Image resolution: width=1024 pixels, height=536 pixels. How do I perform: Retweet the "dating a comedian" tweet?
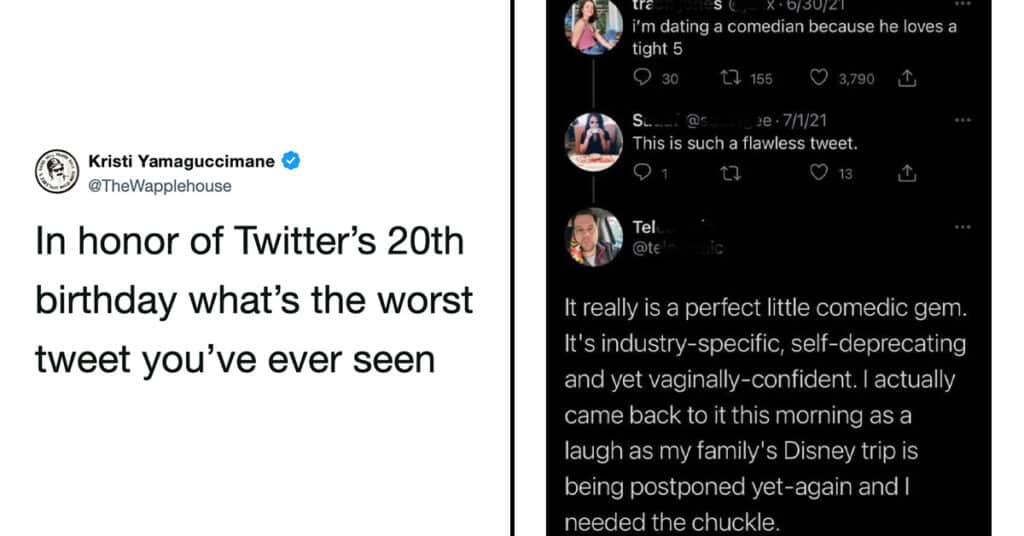pyautogui.click(x=729, y=78)
